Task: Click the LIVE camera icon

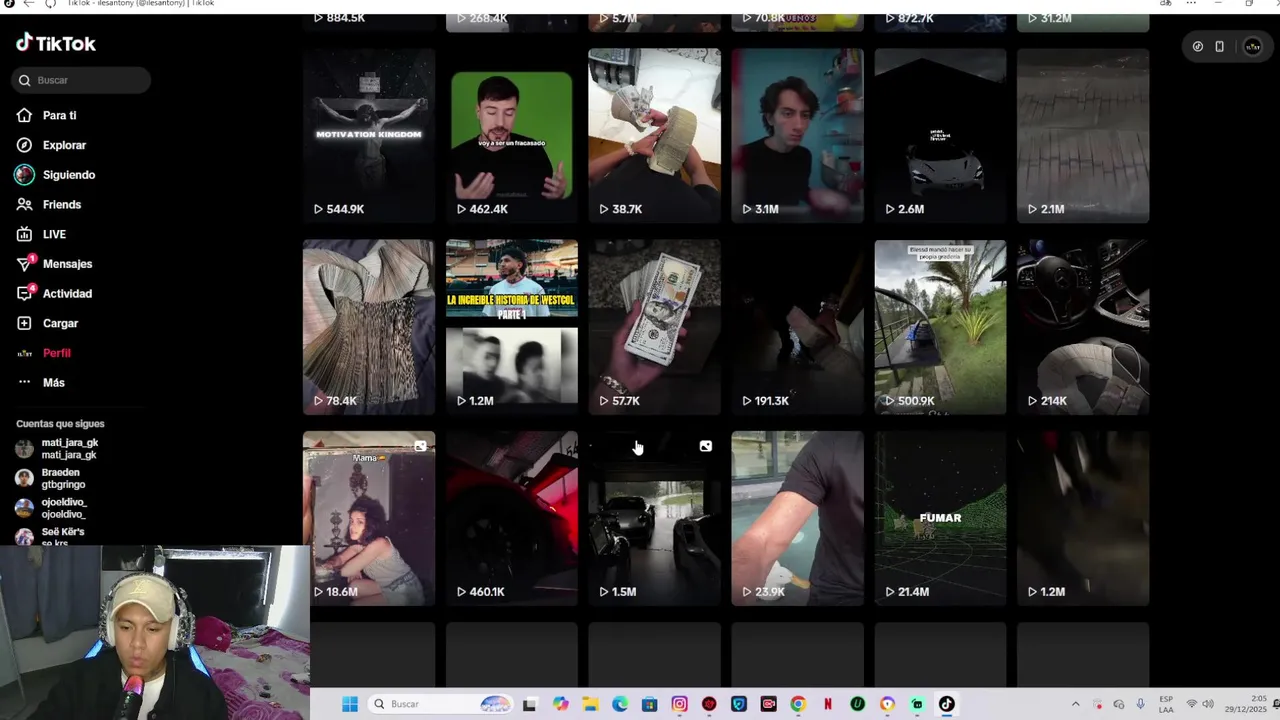Action: 24,234
